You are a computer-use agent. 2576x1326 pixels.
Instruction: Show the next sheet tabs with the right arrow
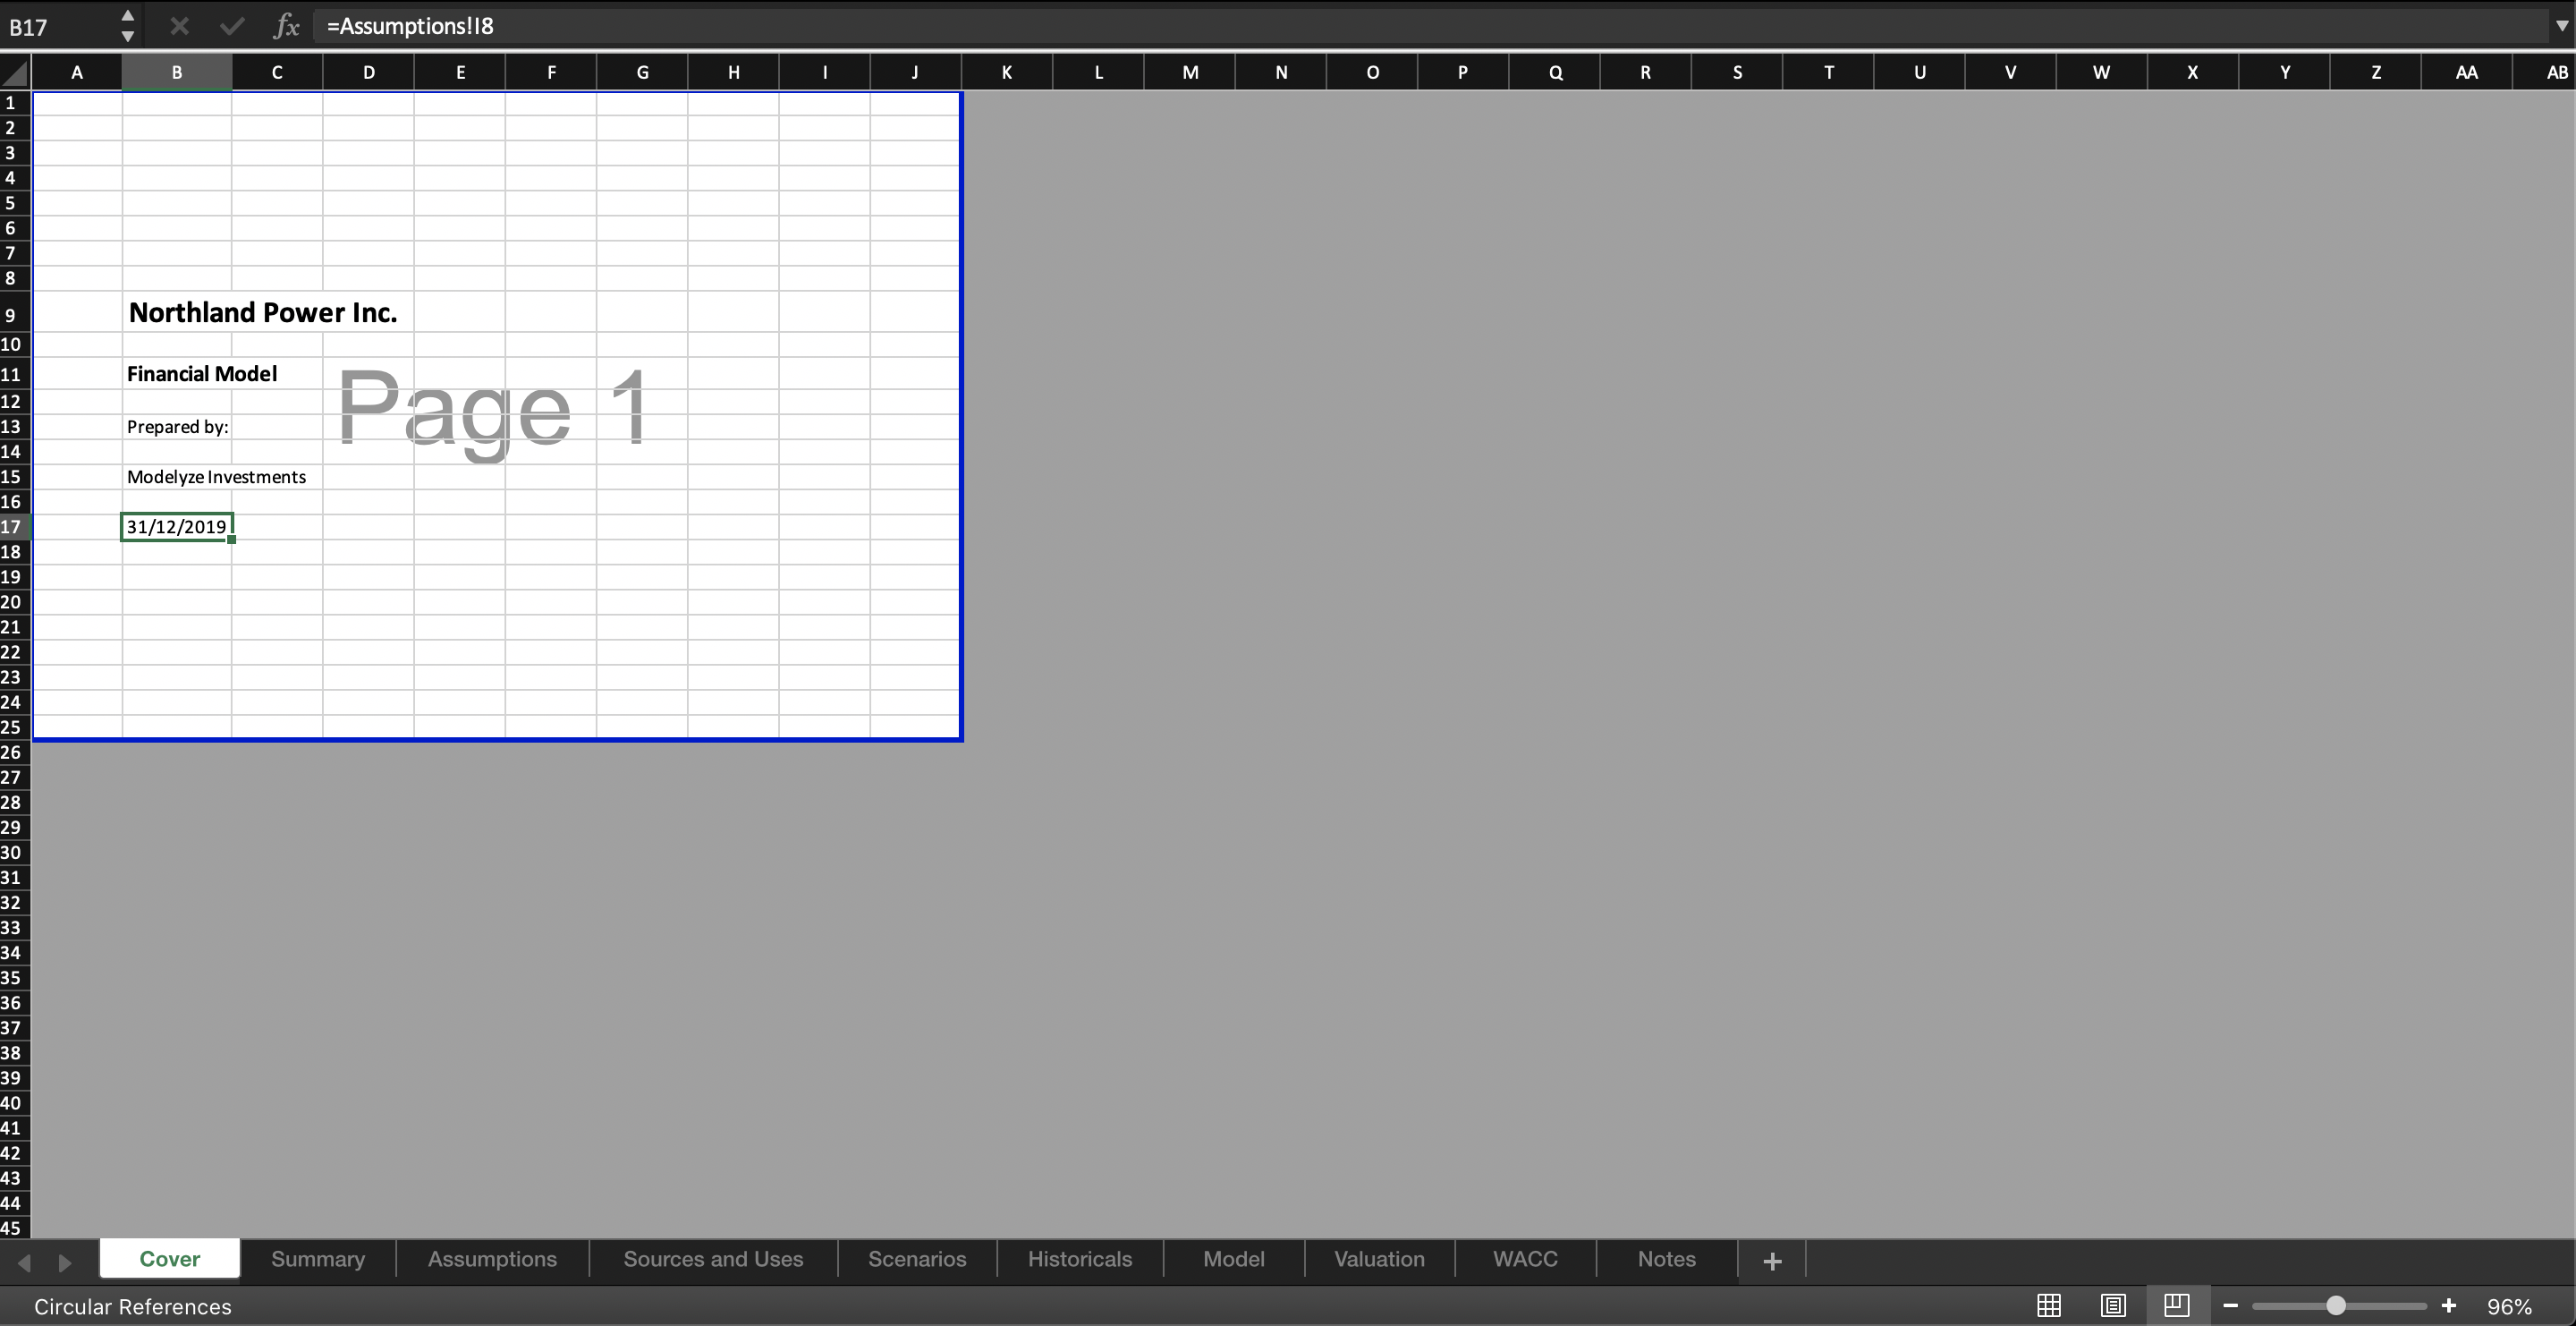pyautogui.click(x=65, y=1262)
